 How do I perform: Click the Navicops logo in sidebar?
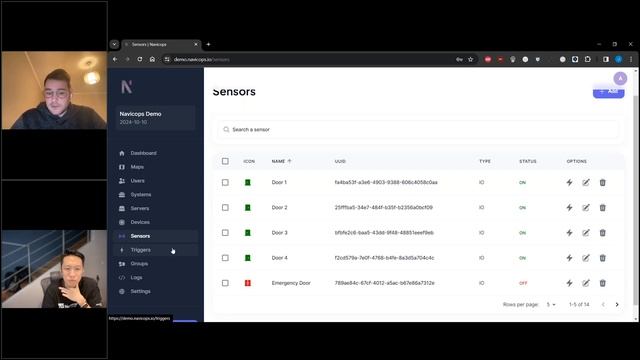tap(127, 87)
